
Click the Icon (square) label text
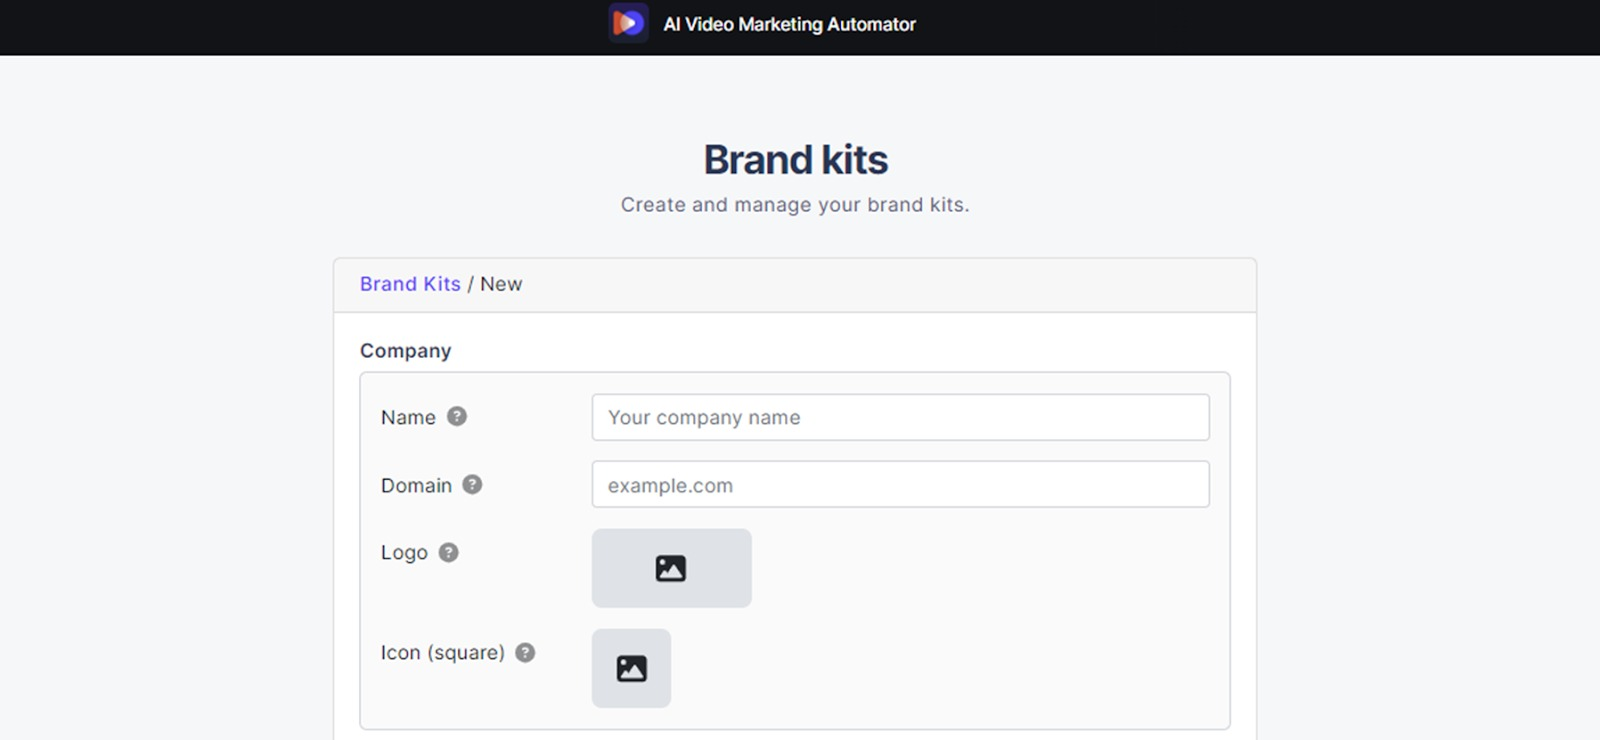[442, 653]
